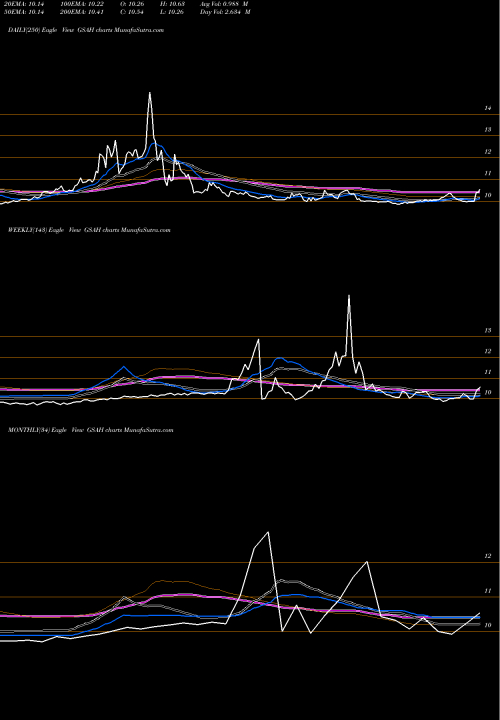
Task: Click the 12 axis label on daily chart
Action: pos(488,152)
